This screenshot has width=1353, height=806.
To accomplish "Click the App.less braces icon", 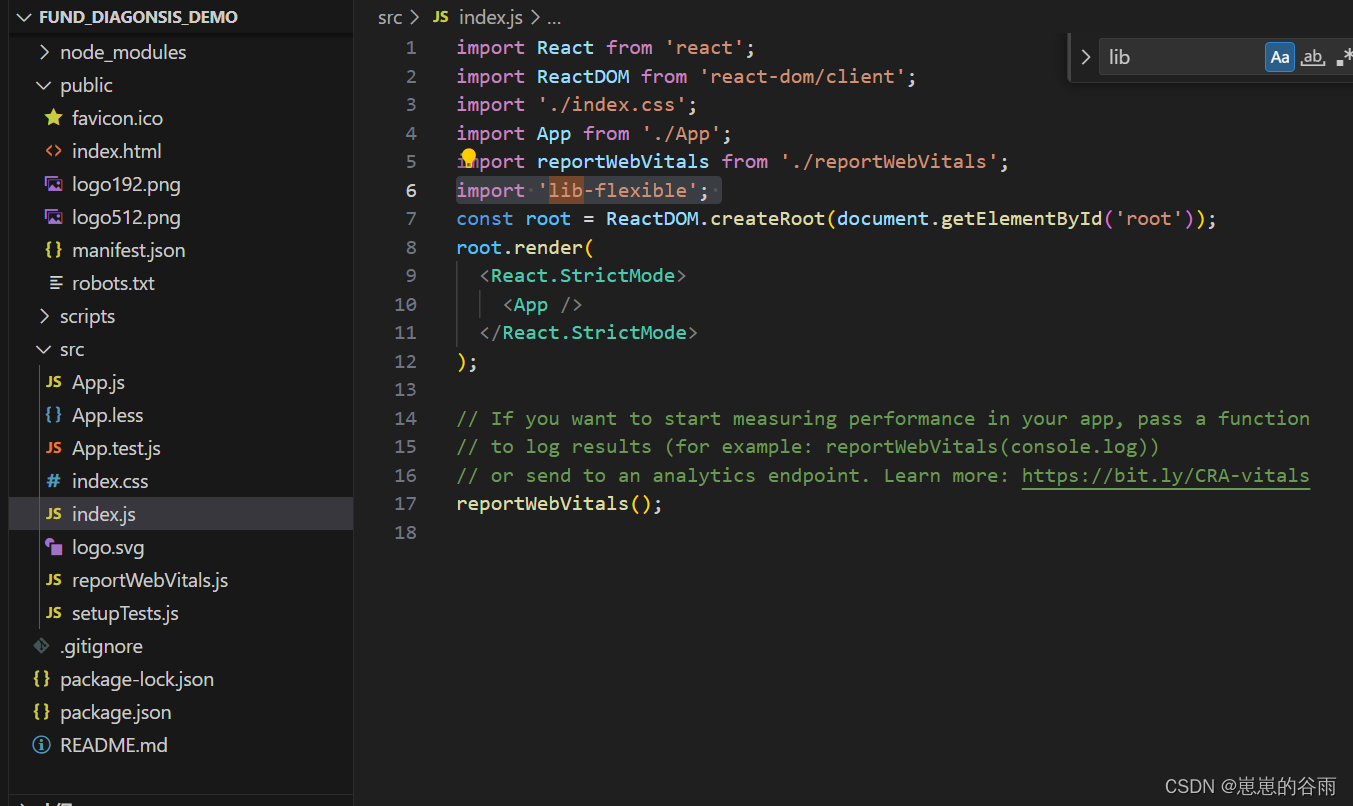I will pyautogui.click(x=53, y=415).
